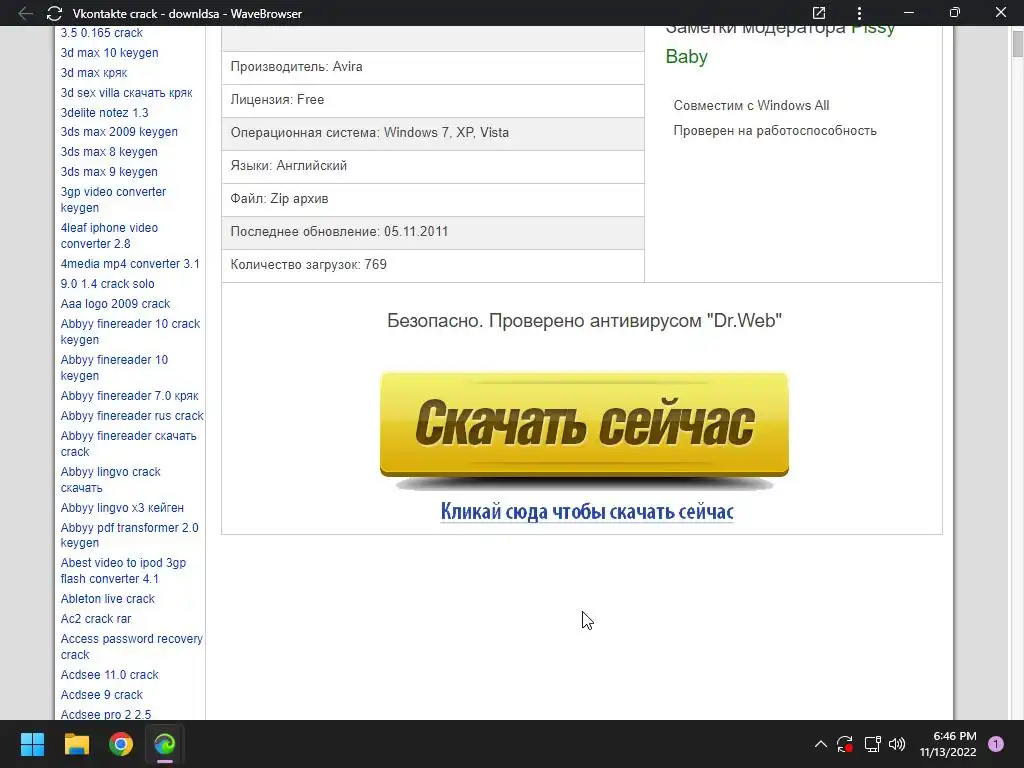1024x768 pixels.
Task: Click the browser back arrow
Action: pos(25,13)
